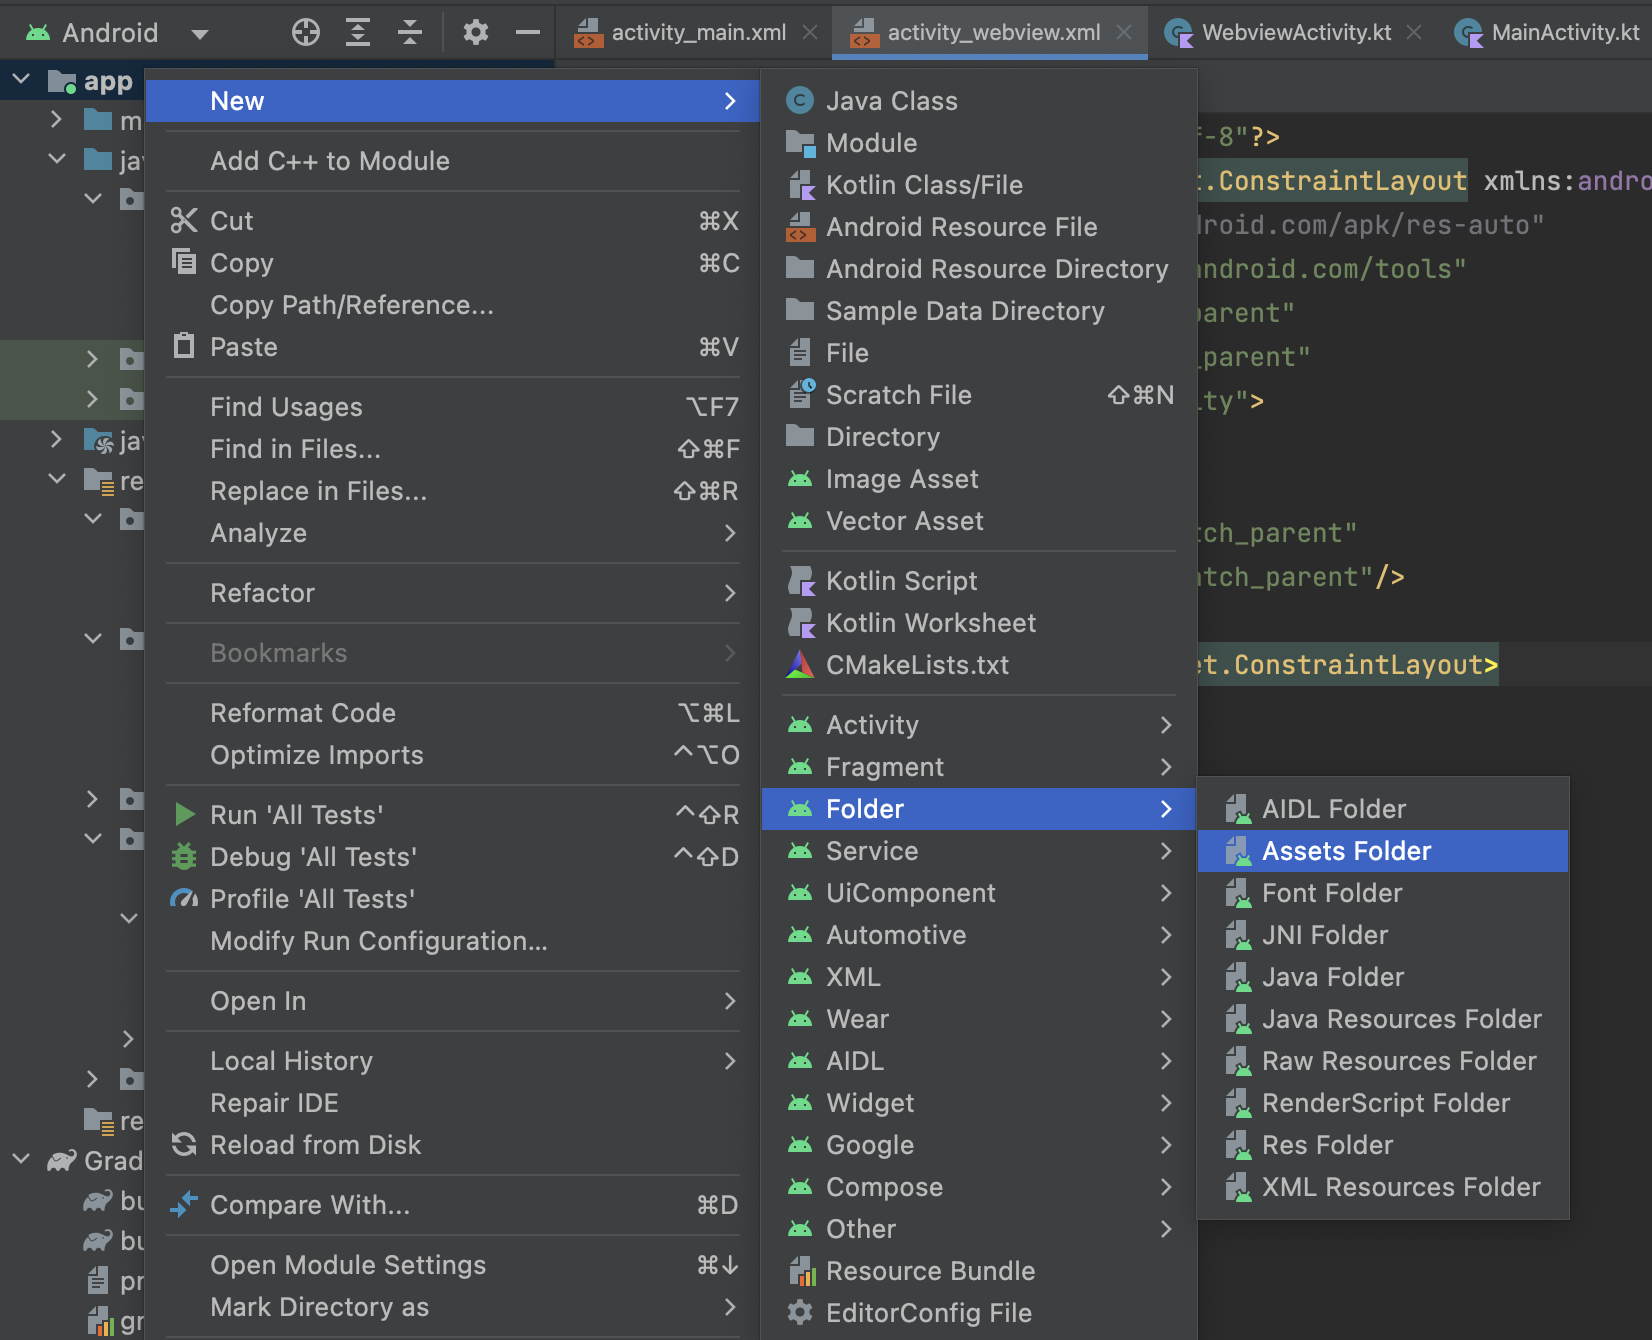Open project view settings gear icon
Image resolution: width=1652 pixels, height=1340 pixels.
pos(476,33)
